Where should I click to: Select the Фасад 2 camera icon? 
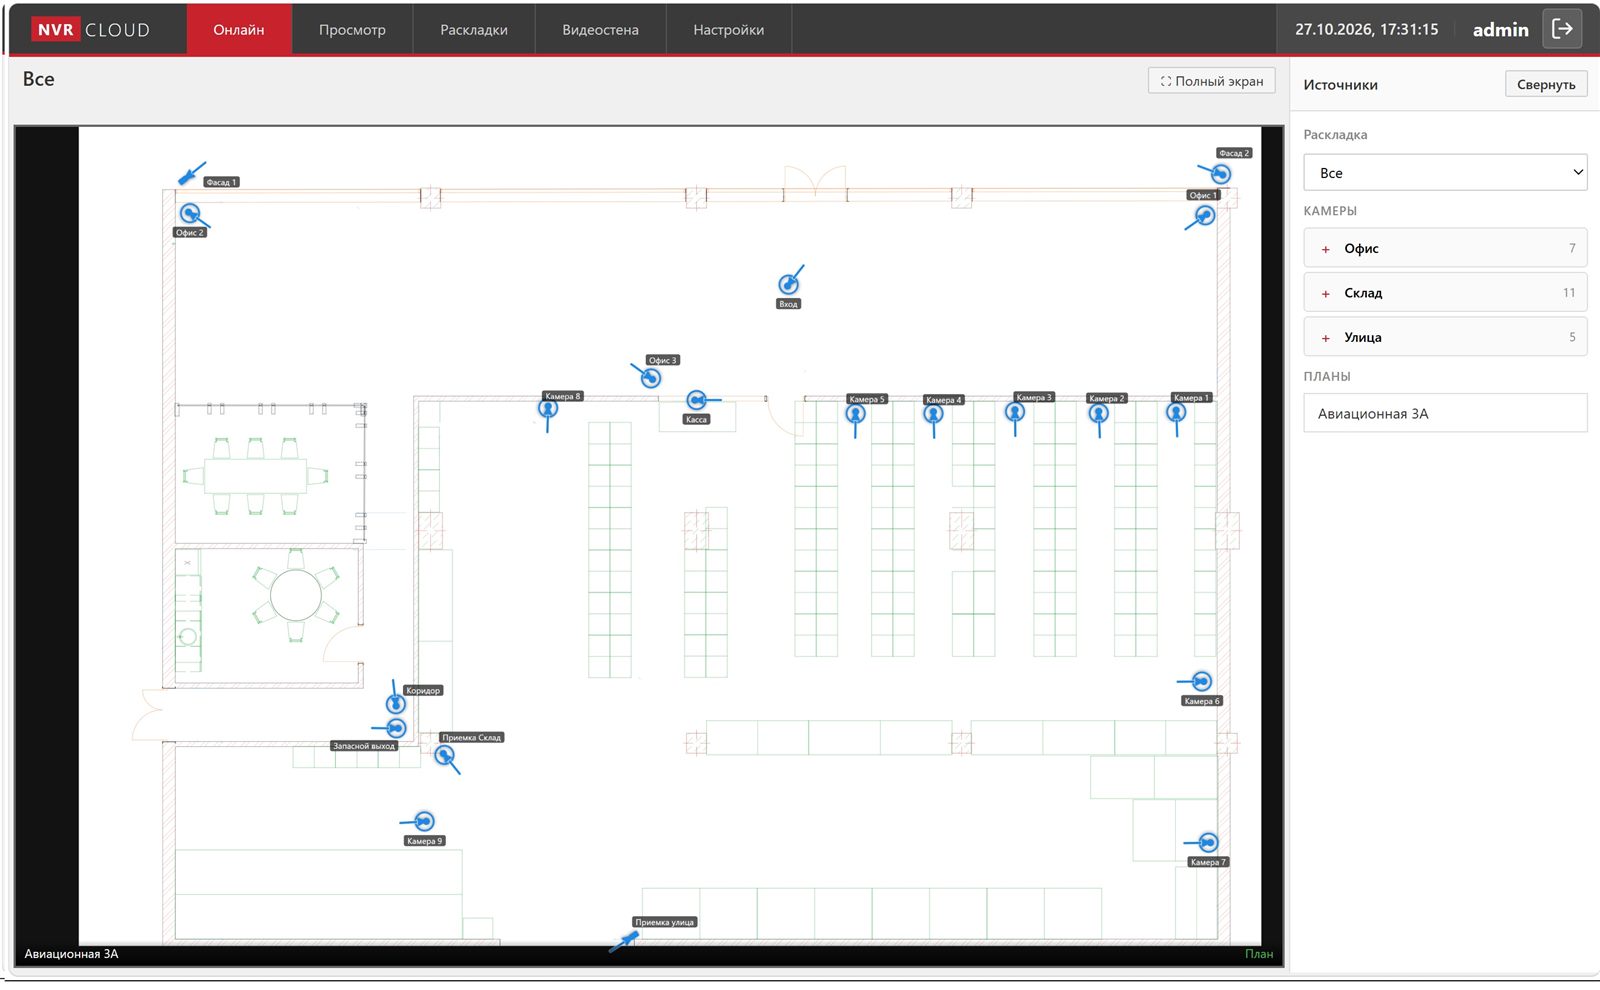point(1220,174)
